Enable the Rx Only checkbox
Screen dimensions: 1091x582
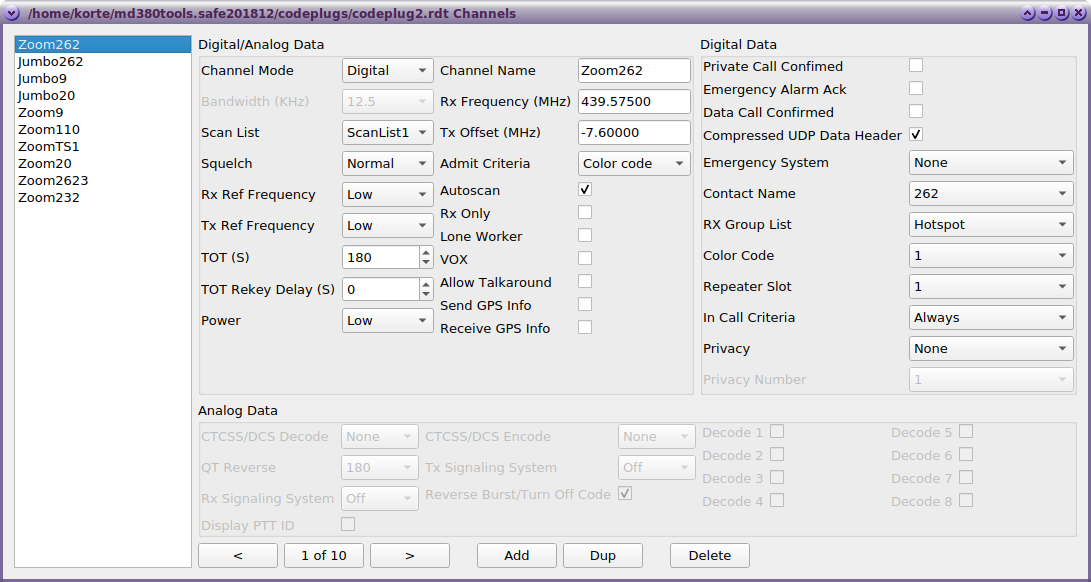584,212
